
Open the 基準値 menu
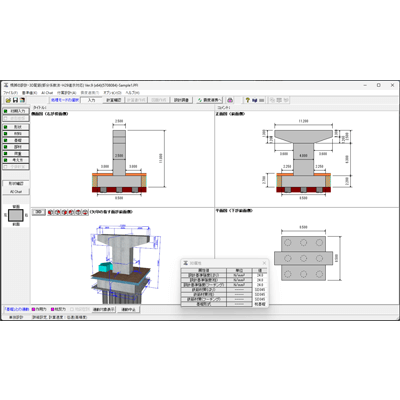29,93
